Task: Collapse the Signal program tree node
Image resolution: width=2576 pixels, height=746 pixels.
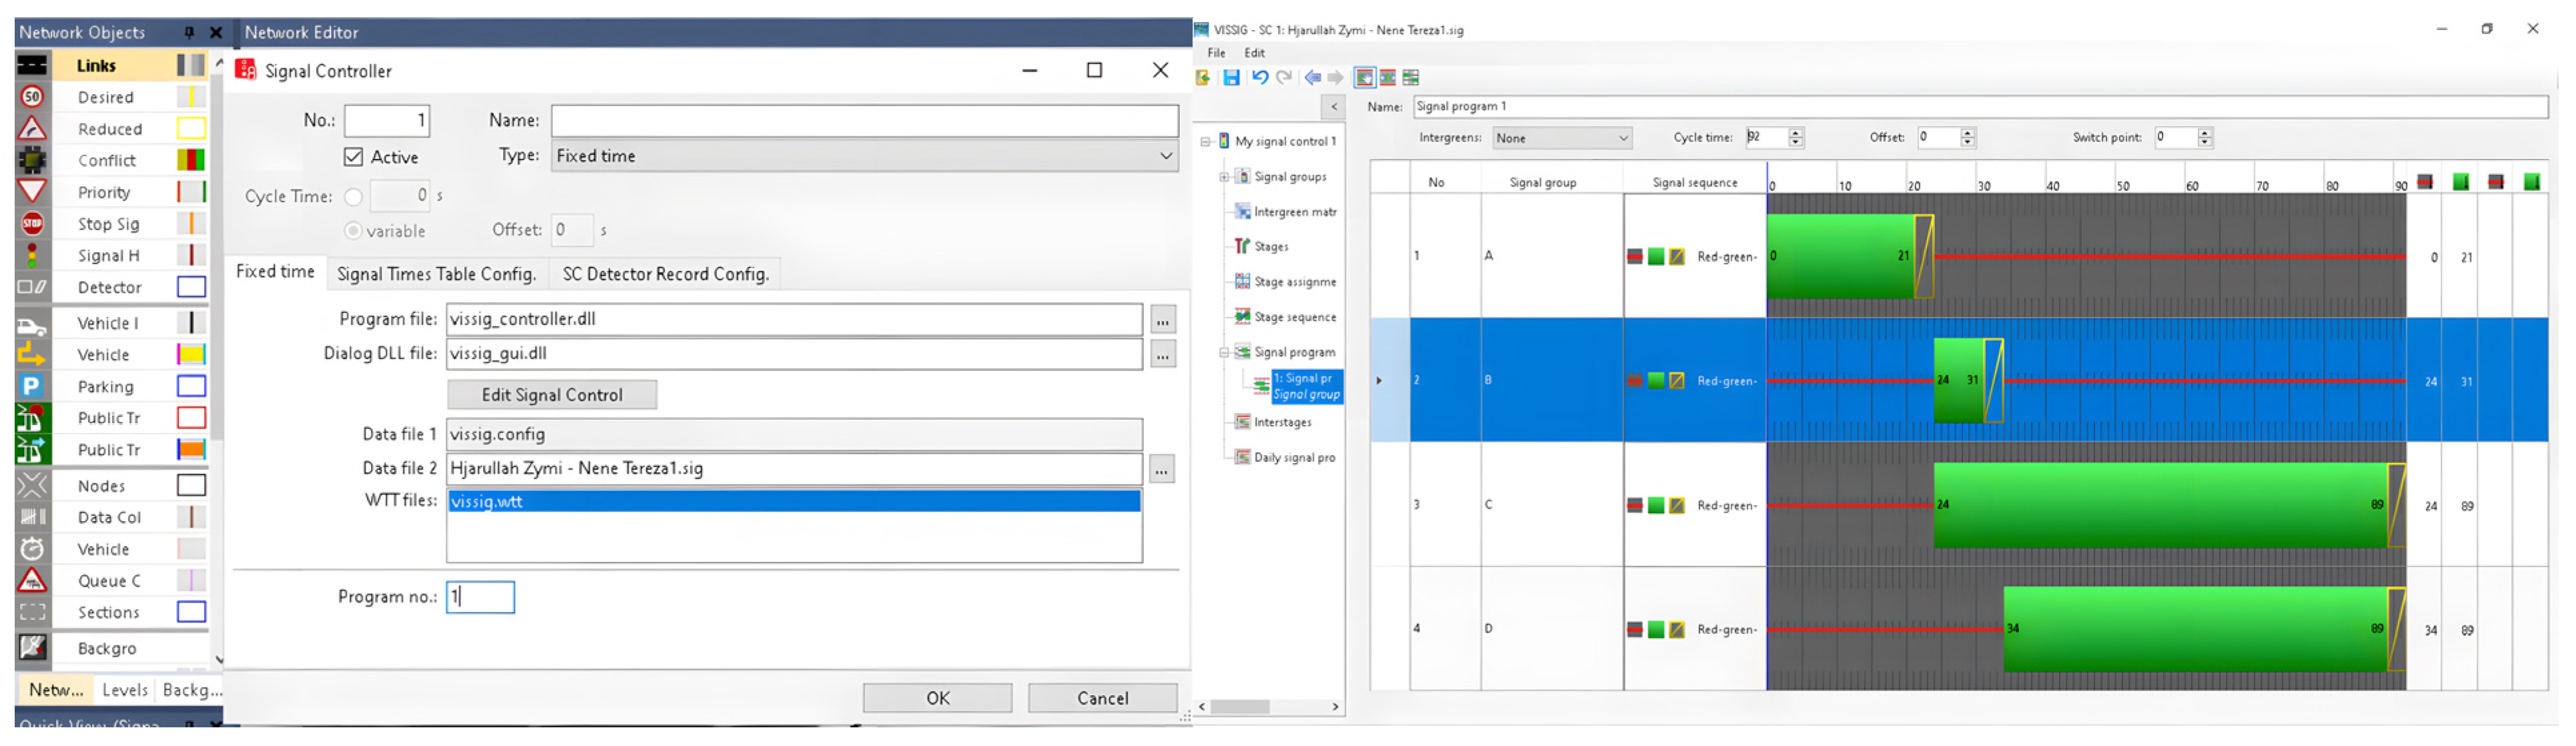Action: 1223,353
